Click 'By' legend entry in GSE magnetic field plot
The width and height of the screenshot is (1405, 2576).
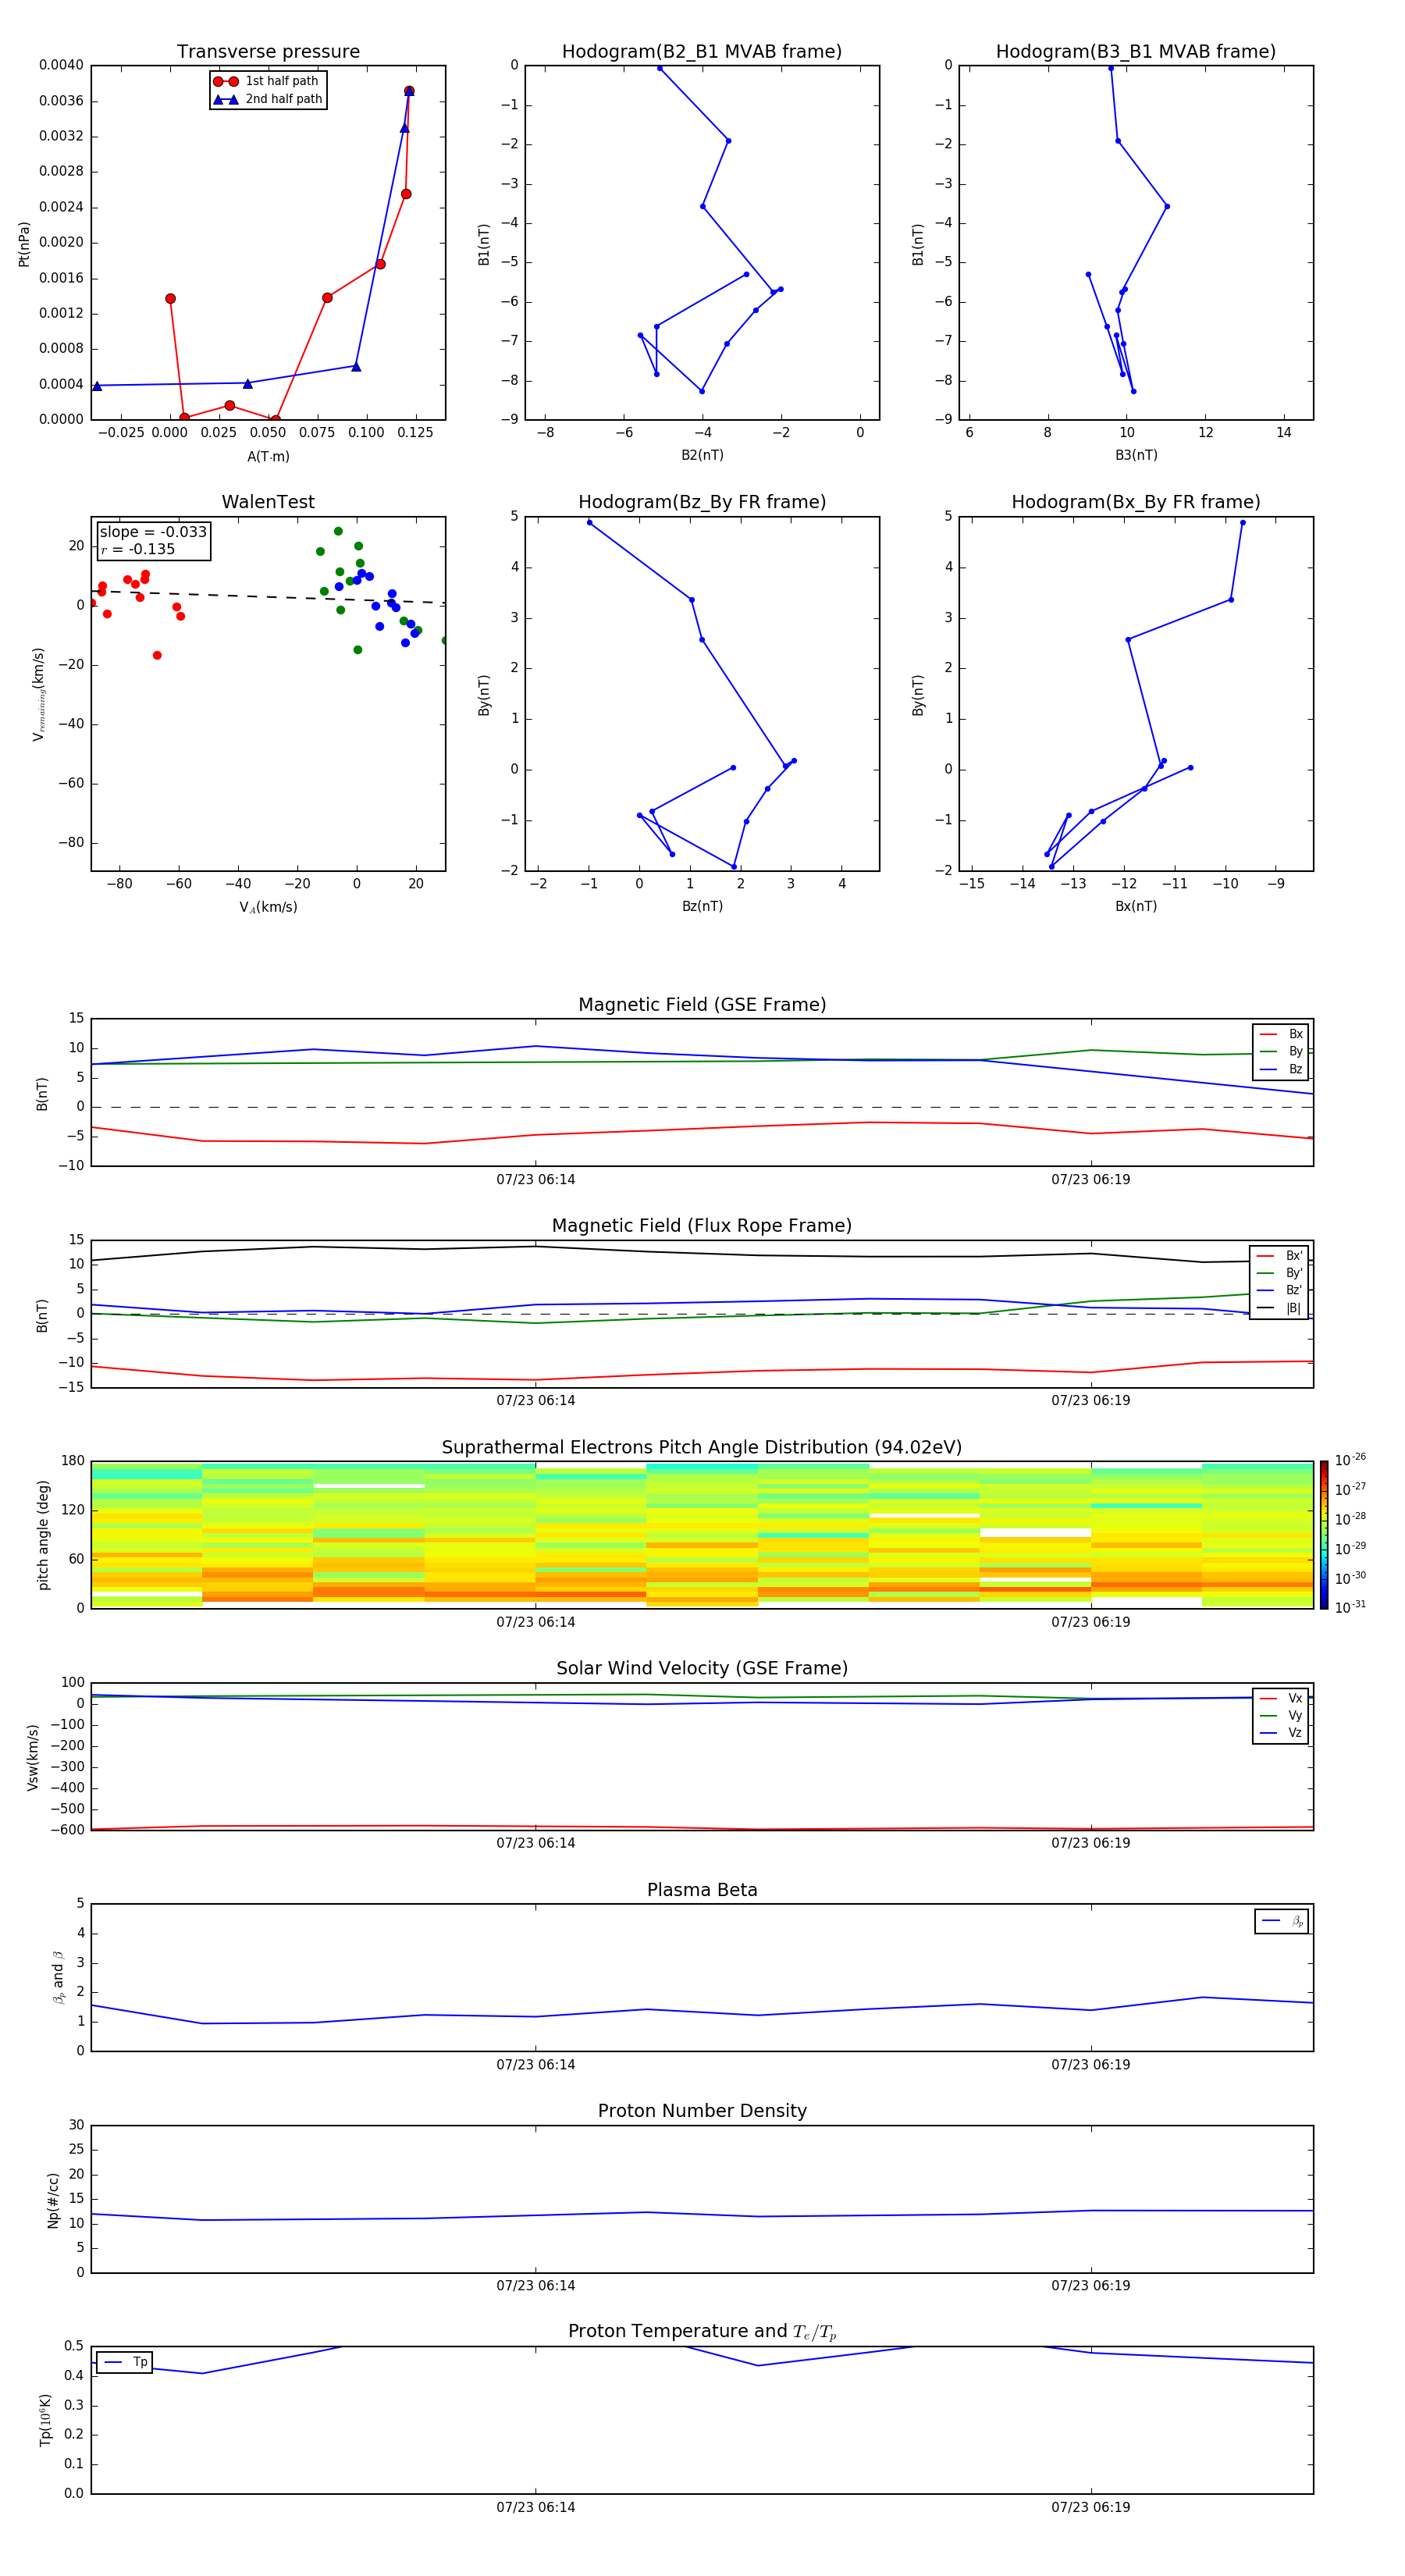[1281, 1051]
